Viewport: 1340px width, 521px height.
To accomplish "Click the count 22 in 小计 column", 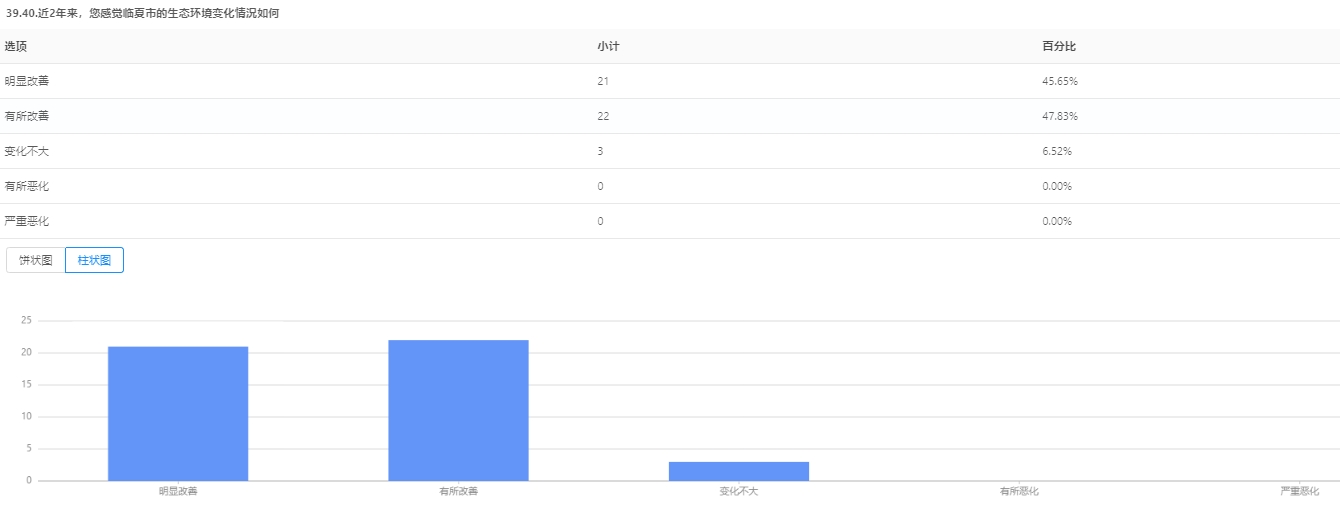I will [x=603, y=116].
